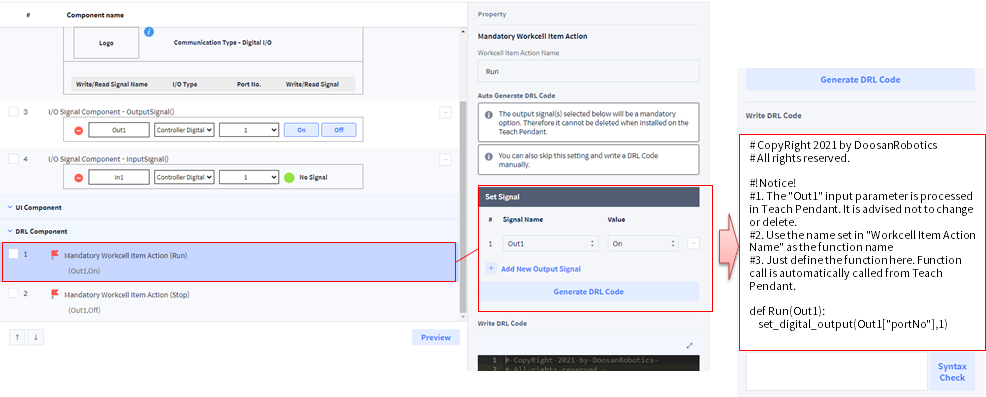Viewport: 986px width, 397px height.
Task: Click plus icon for Add New Output Signal
Action: 492,268
